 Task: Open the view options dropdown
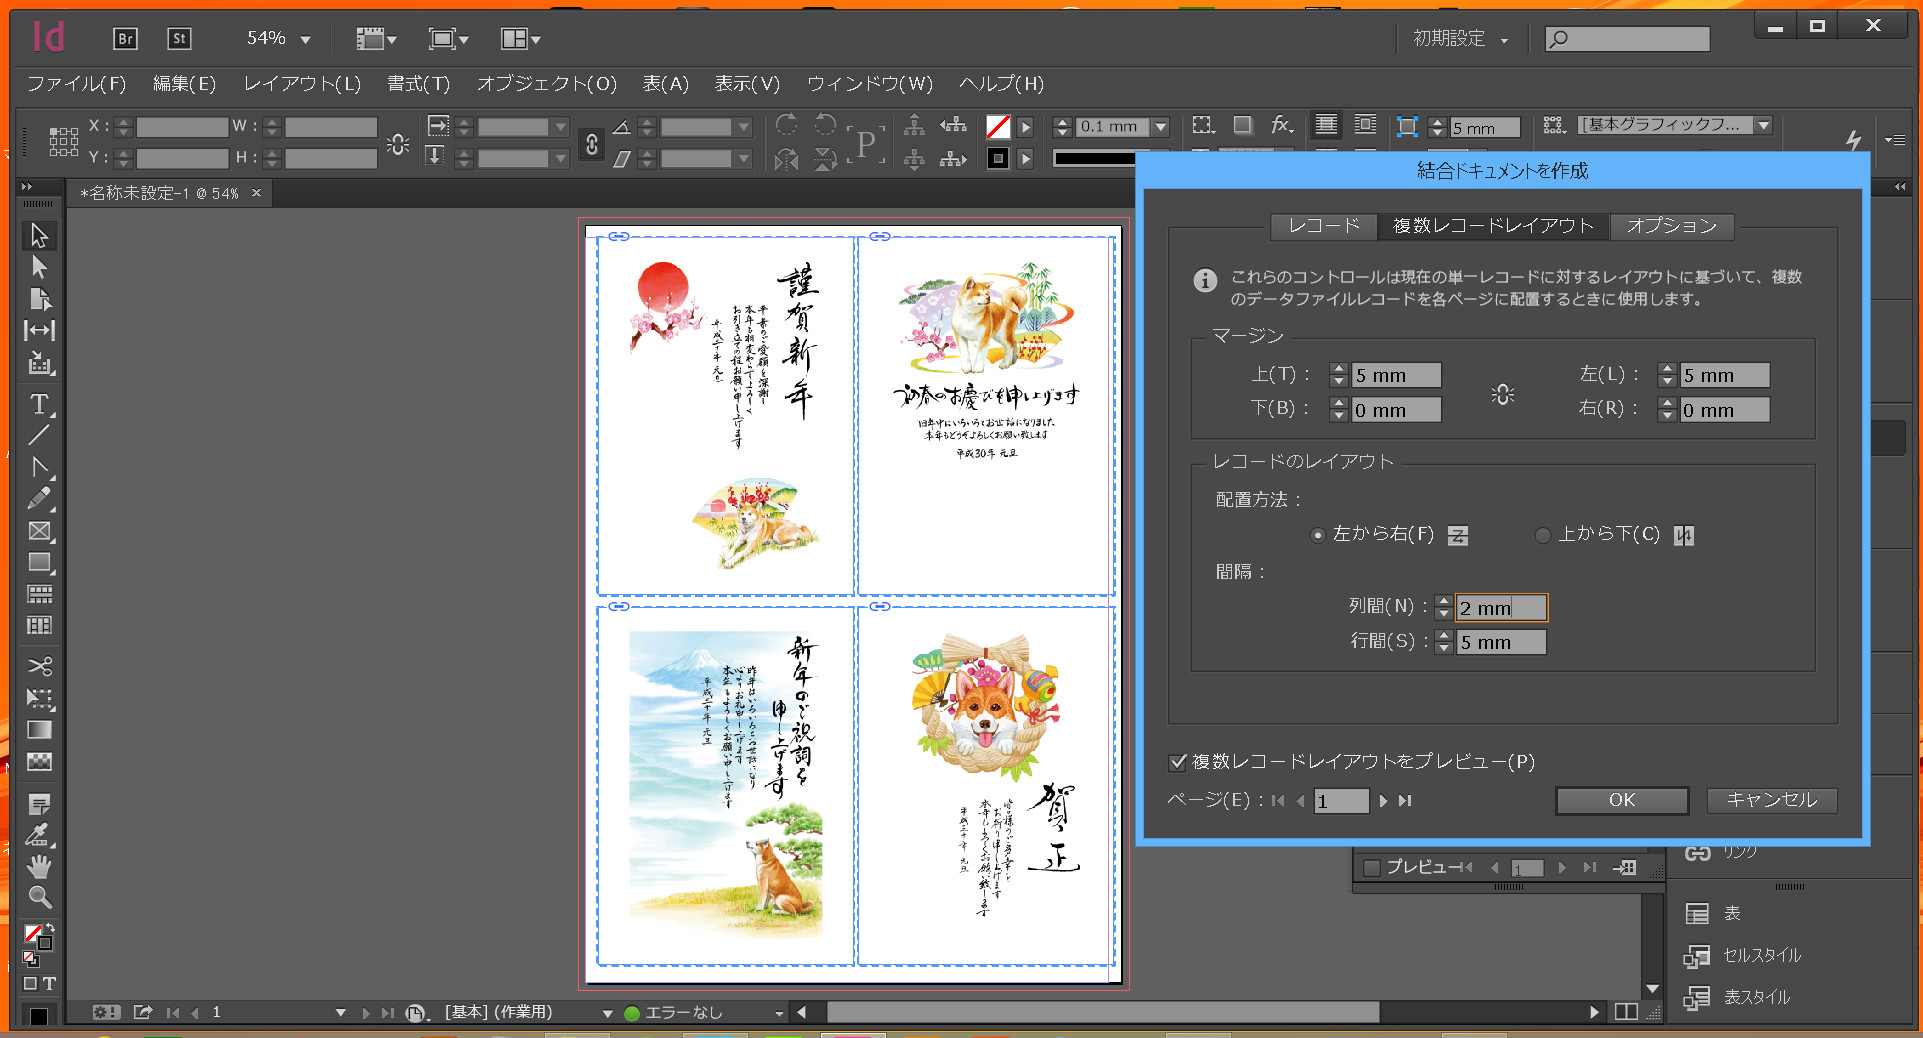377,38
